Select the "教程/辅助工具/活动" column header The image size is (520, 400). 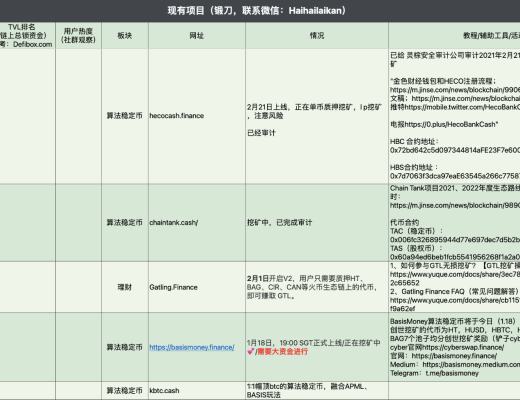454,35
